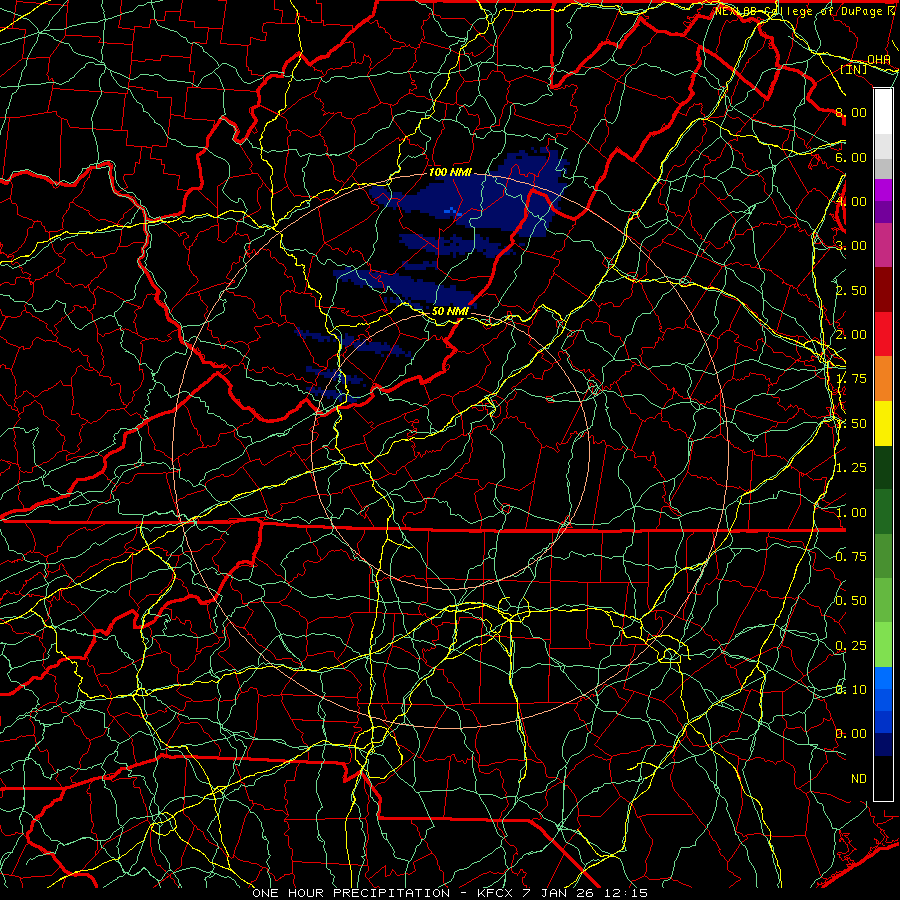Select the dark red swatch beside 2.50
This screenshot has width=900, height=900.
tap(883, 290)
